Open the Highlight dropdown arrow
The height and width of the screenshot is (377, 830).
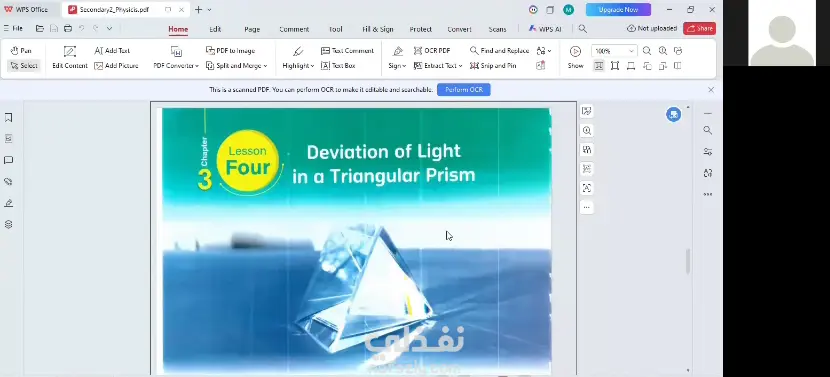(x=312, y=66)
